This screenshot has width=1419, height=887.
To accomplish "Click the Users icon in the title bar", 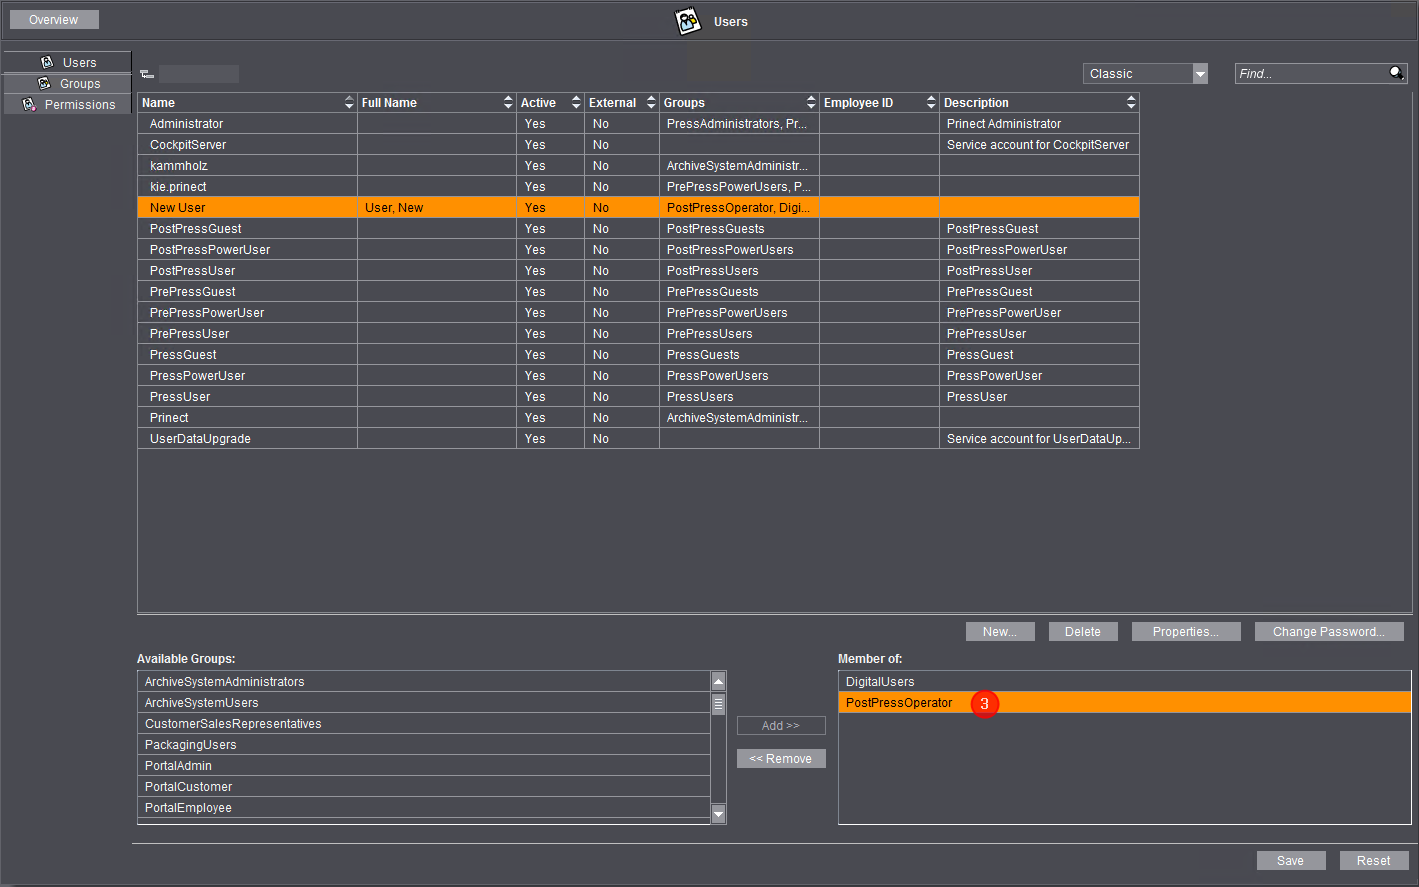I will tap(688, 21).
